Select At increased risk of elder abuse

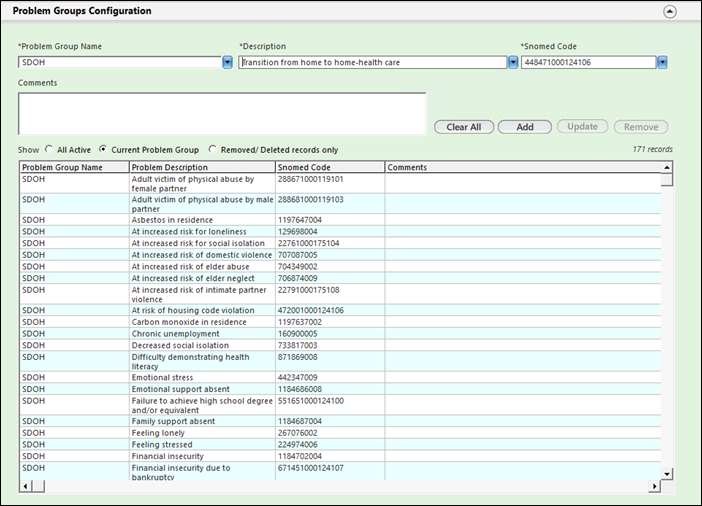(x=340, y=266)
